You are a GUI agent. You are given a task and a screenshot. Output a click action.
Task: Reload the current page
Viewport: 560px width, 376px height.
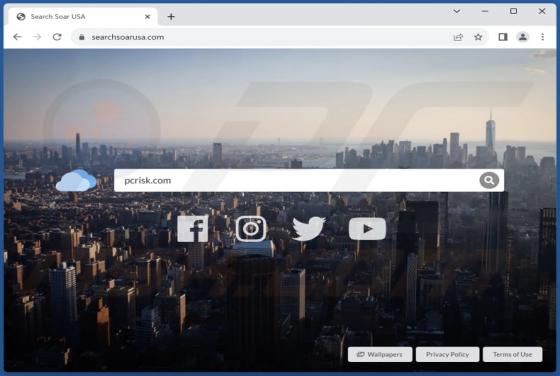coord(57,37)
